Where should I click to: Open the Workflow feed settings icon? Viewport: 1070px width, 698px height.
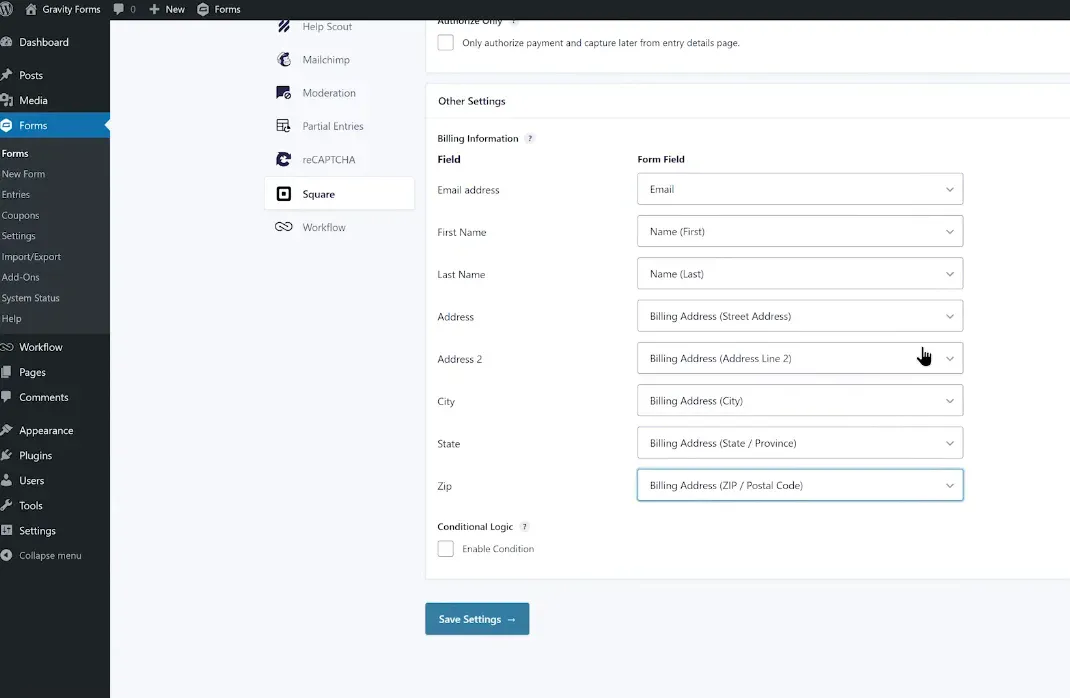coord(284,227)
